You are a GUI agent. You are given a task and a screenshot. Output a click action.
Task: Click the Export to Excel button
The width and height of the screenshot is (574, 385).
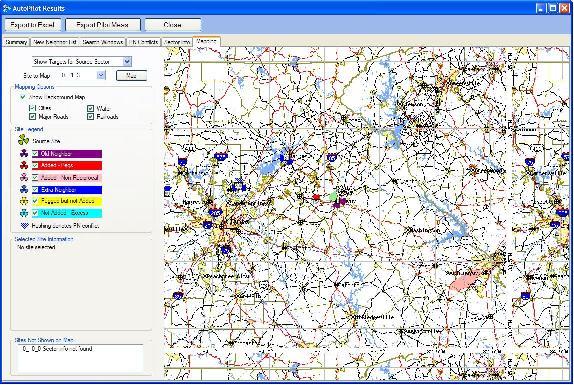point(32,25)
